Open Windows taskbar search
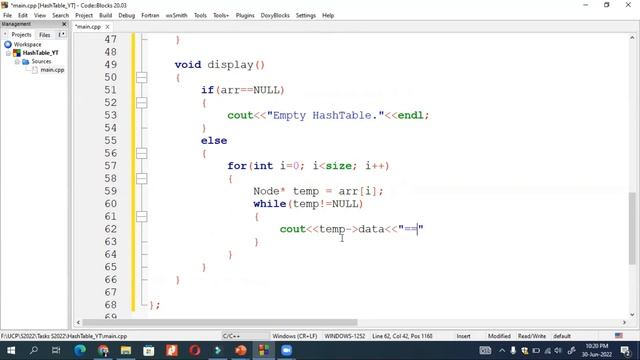Viewport: 640px width, 360px height. [34, 350]
